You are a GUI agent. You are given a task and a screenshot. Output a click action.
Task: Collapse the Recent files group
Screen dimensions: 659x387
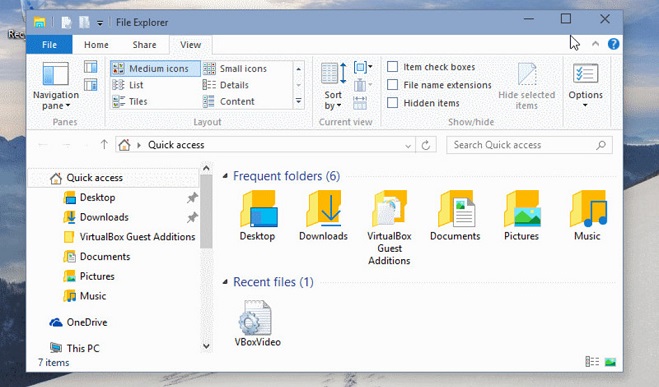point(225,282)
